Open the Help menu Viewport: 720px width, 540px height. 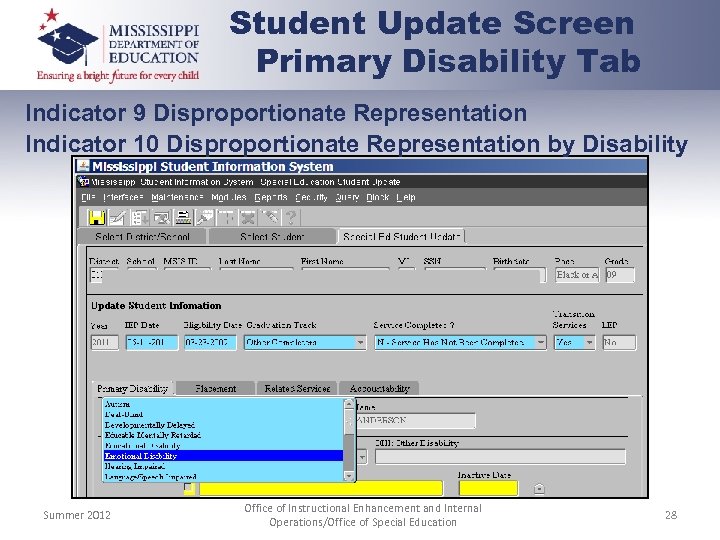pyautogui.click(x=406, y=197)
